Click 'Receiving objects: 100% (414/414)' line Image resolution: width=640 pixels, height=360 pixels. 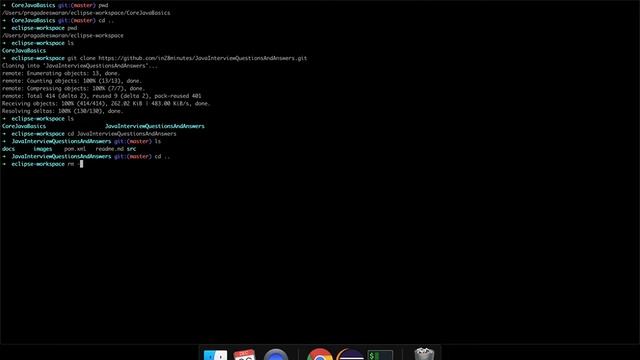[106, 104]
